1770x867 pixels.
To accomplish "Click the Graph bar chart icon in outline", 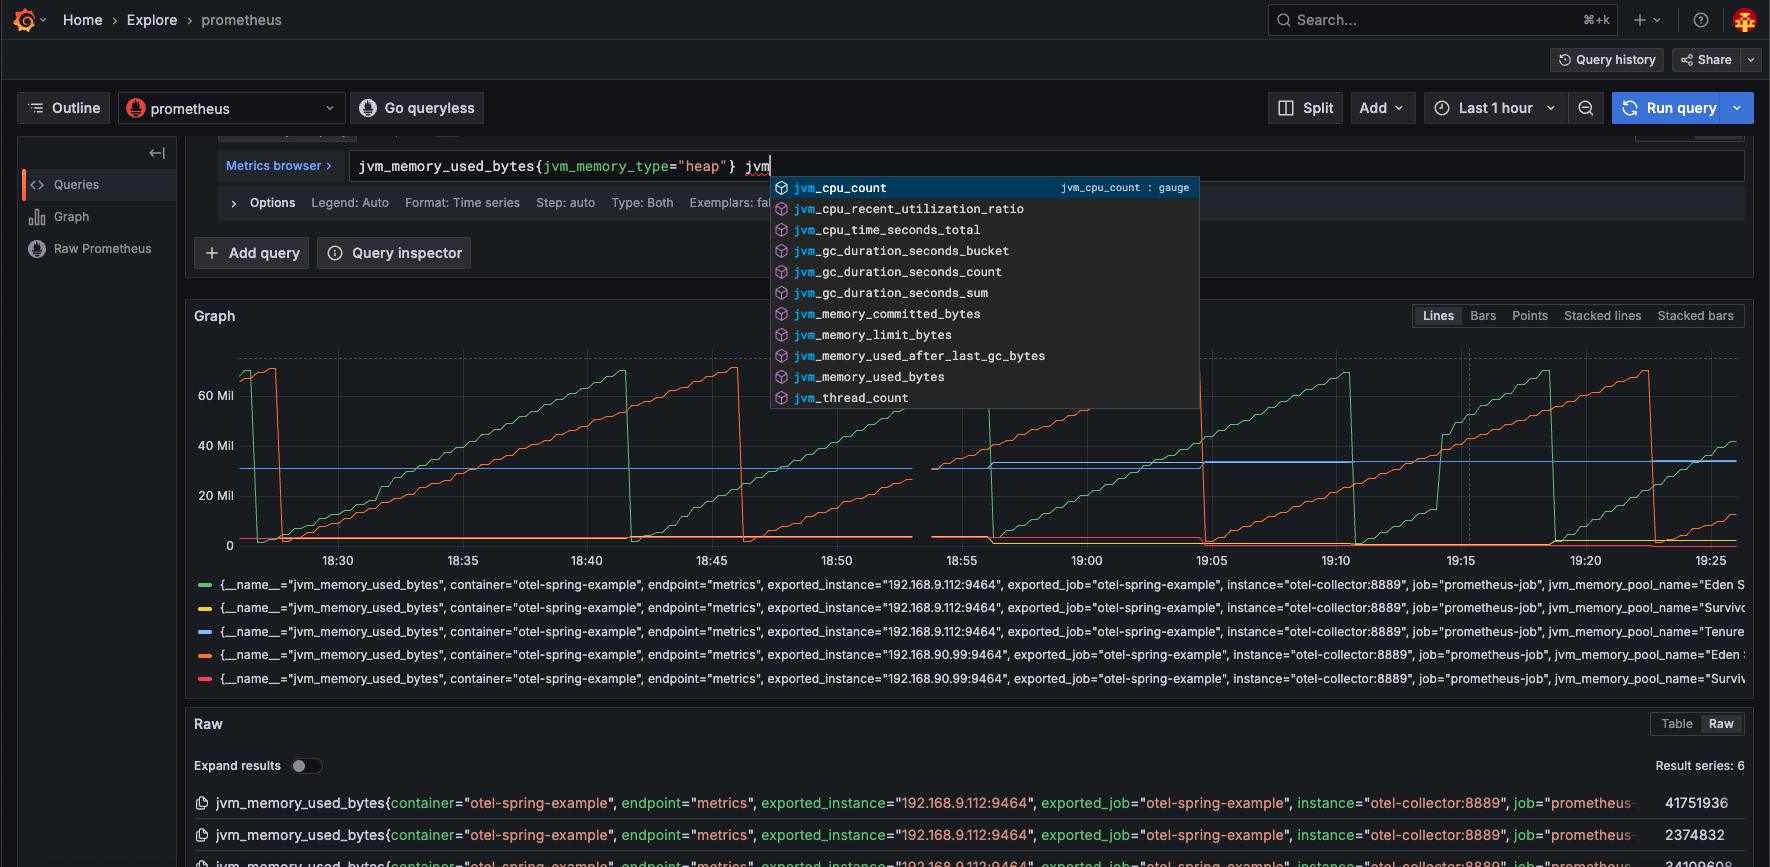I will click(x=37, y=217).
